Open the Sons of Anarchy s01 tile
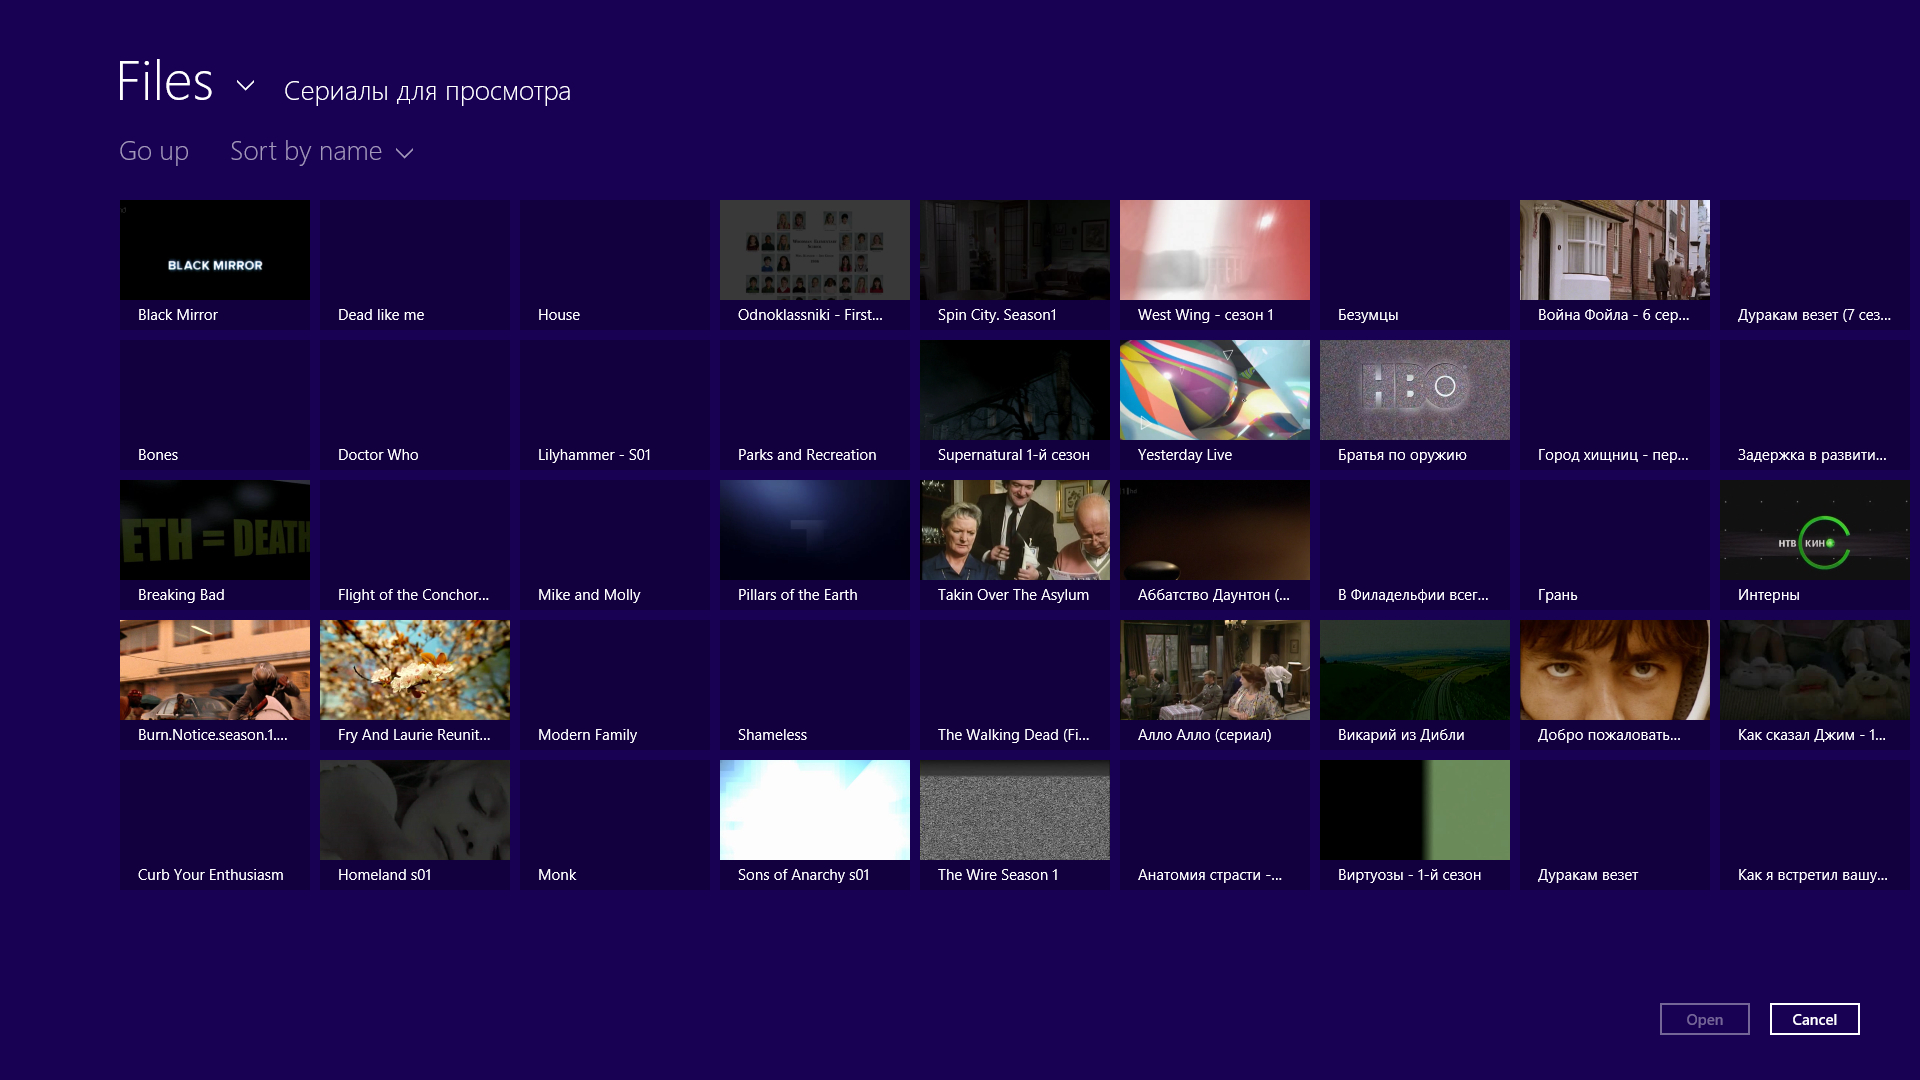 click(814, 824)
